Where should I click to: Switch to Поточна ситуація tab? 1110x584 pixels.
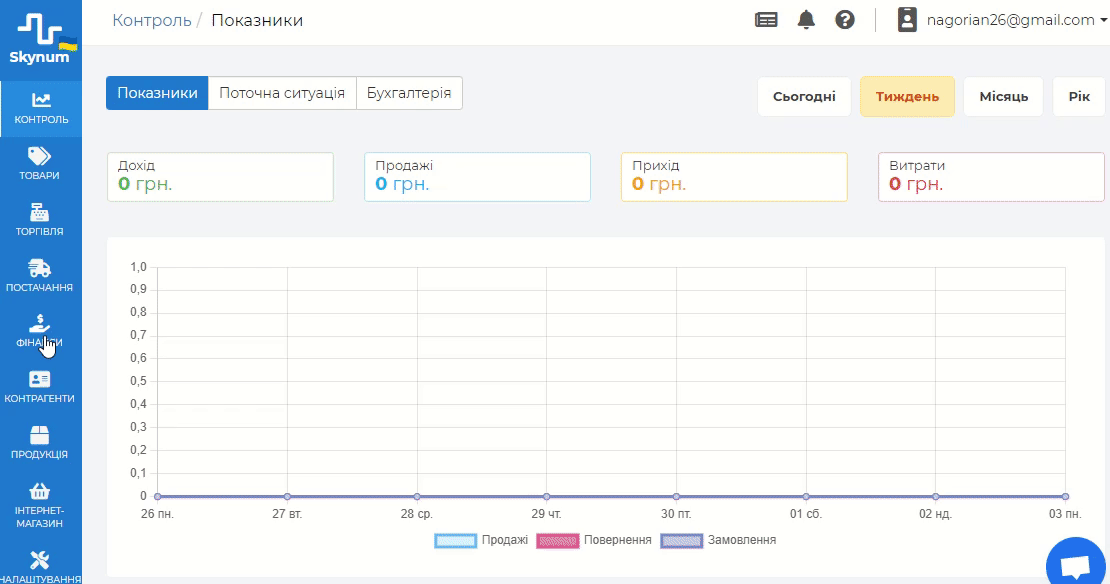click(x=282, y=93)
